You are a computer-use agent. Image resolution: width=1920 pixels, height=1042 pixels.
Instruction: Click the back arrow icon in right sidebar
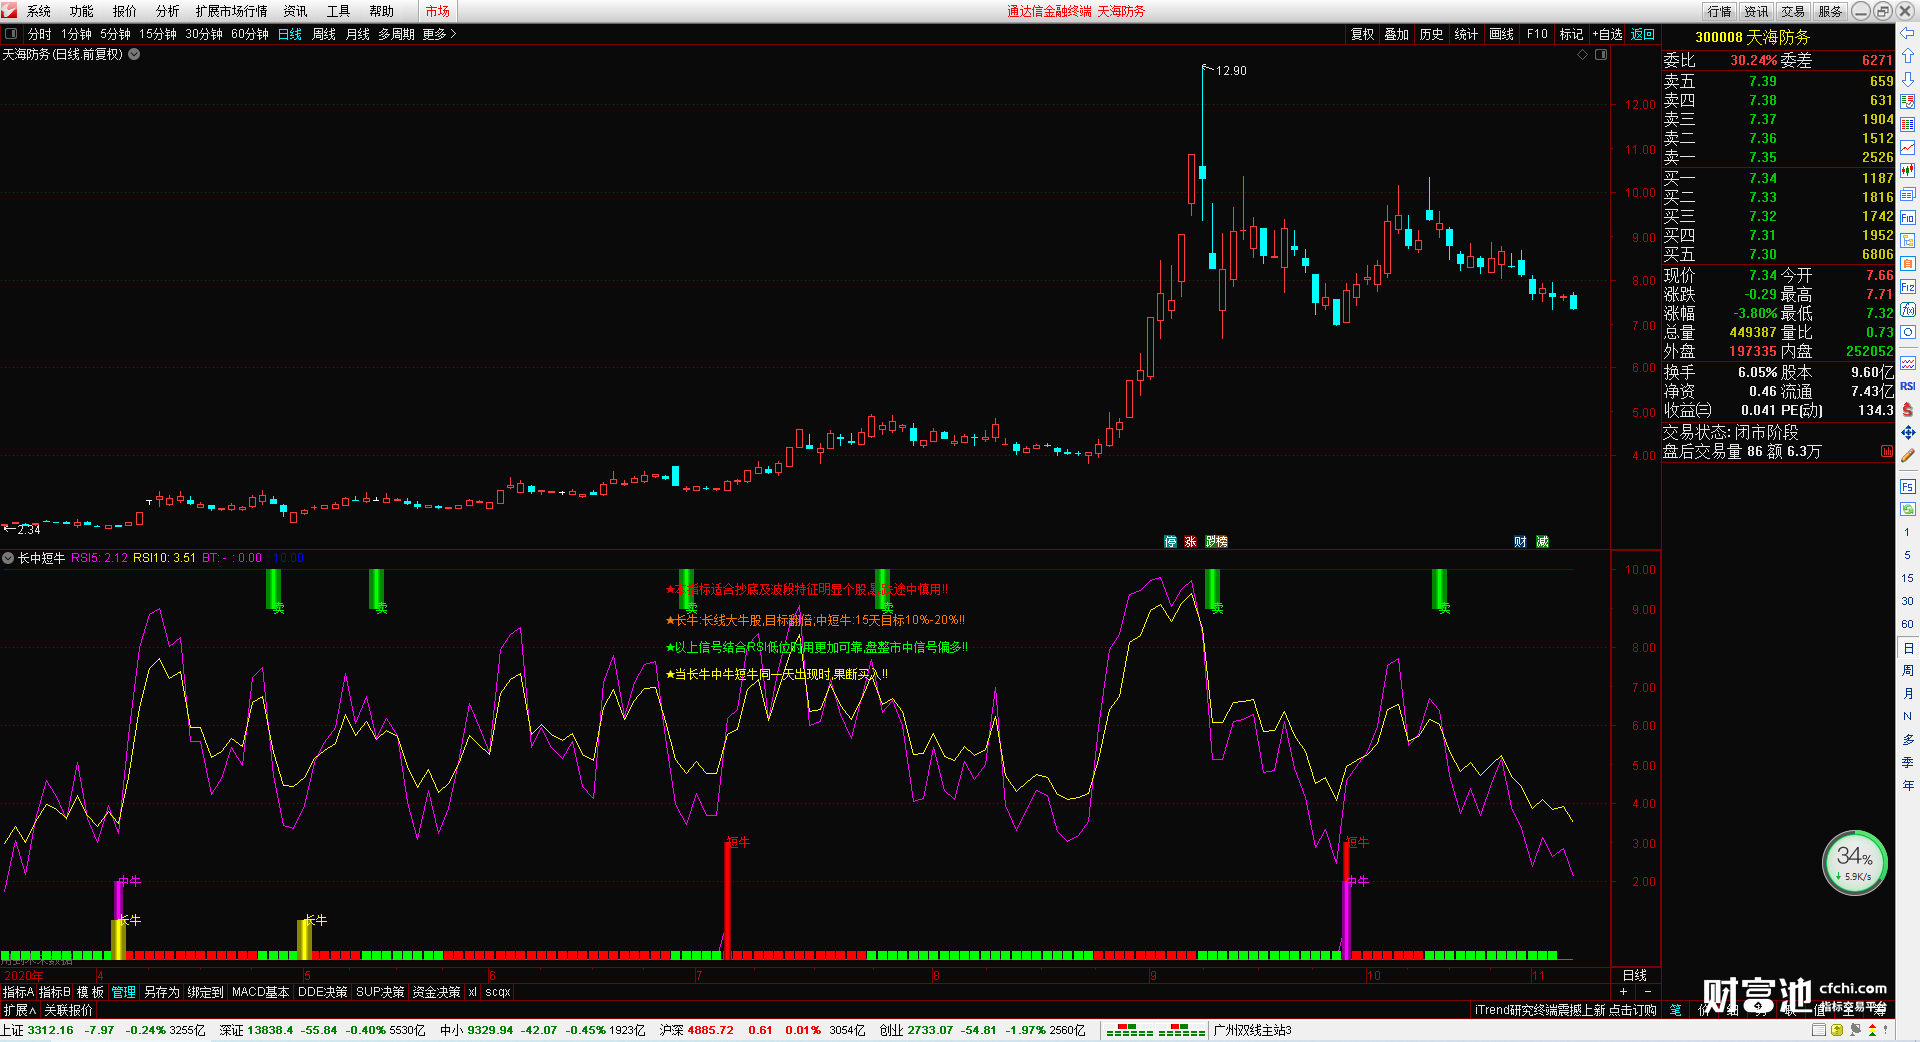[x=1908, y=34]
